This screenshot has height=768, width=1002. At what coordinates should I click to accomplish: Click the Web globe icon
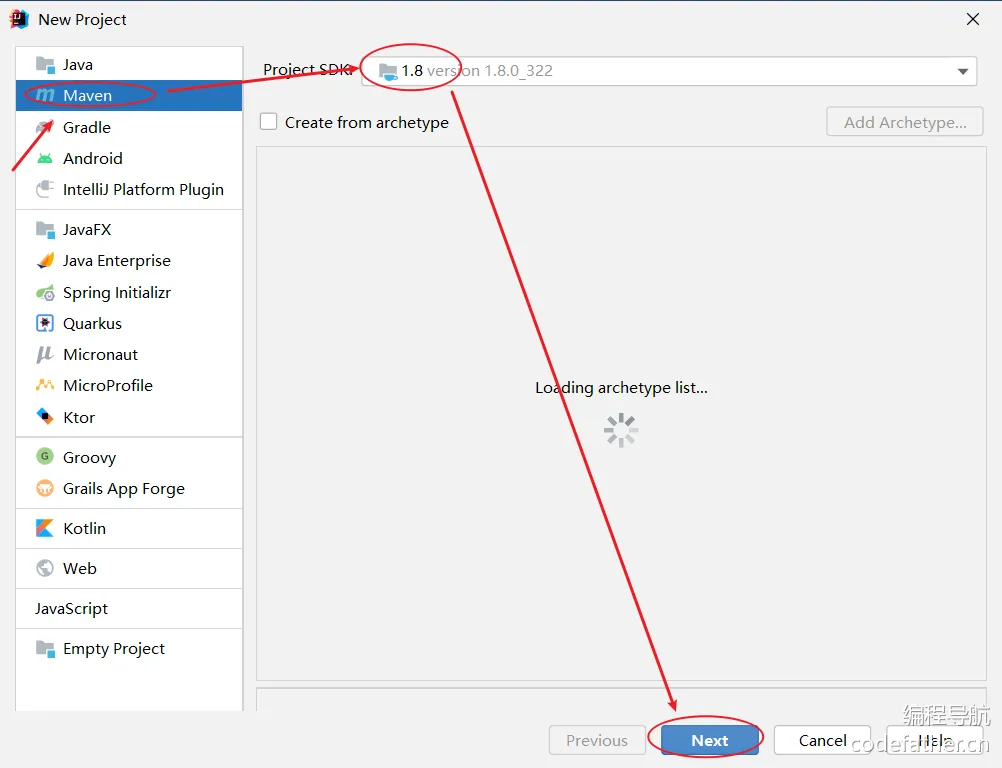click(45, 568)
